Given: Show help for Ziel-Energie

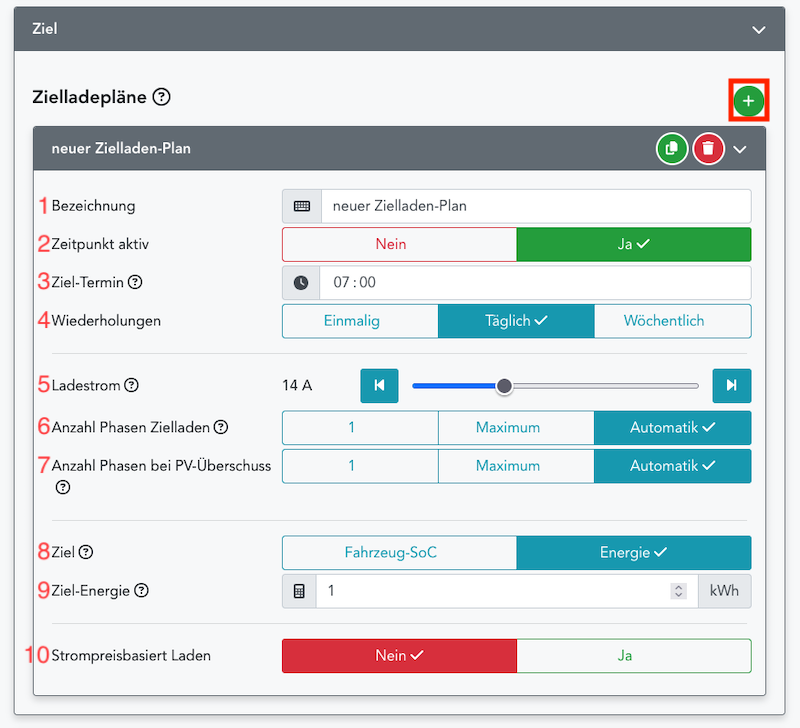Looking at the screenshot, I should (141, 590).
